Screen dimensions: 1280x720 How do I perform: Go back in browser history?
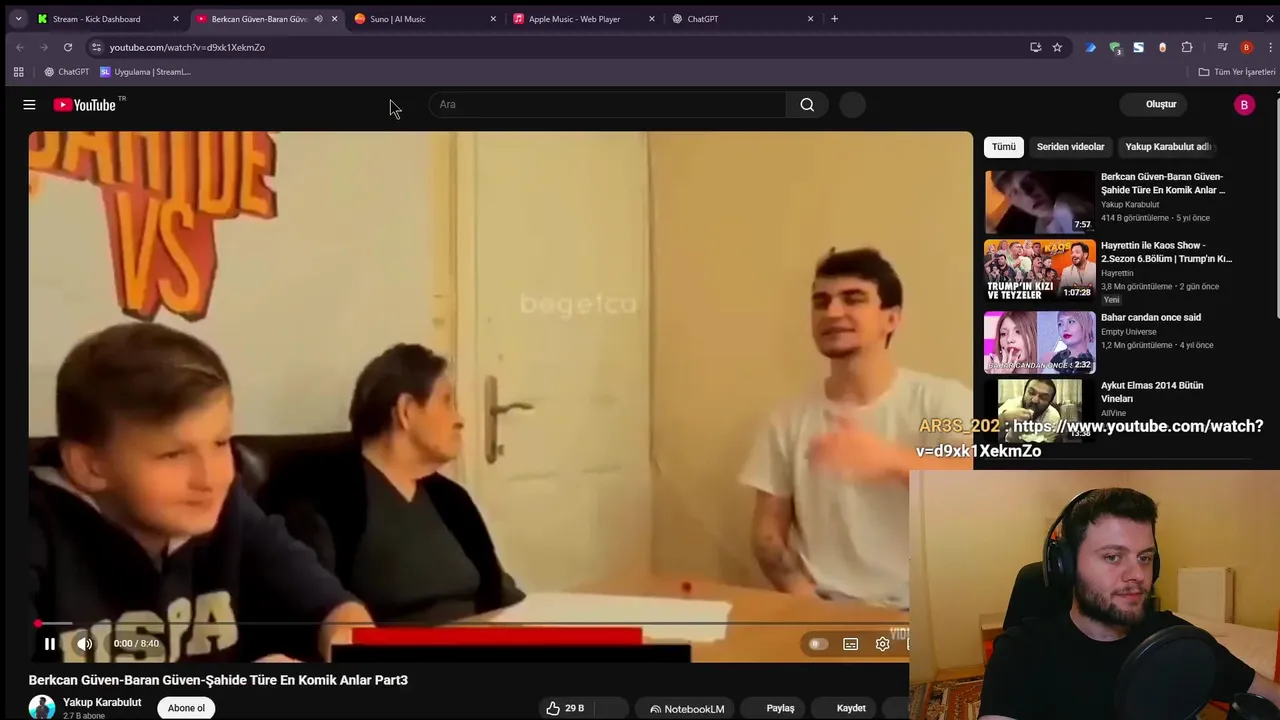point(20,47)
